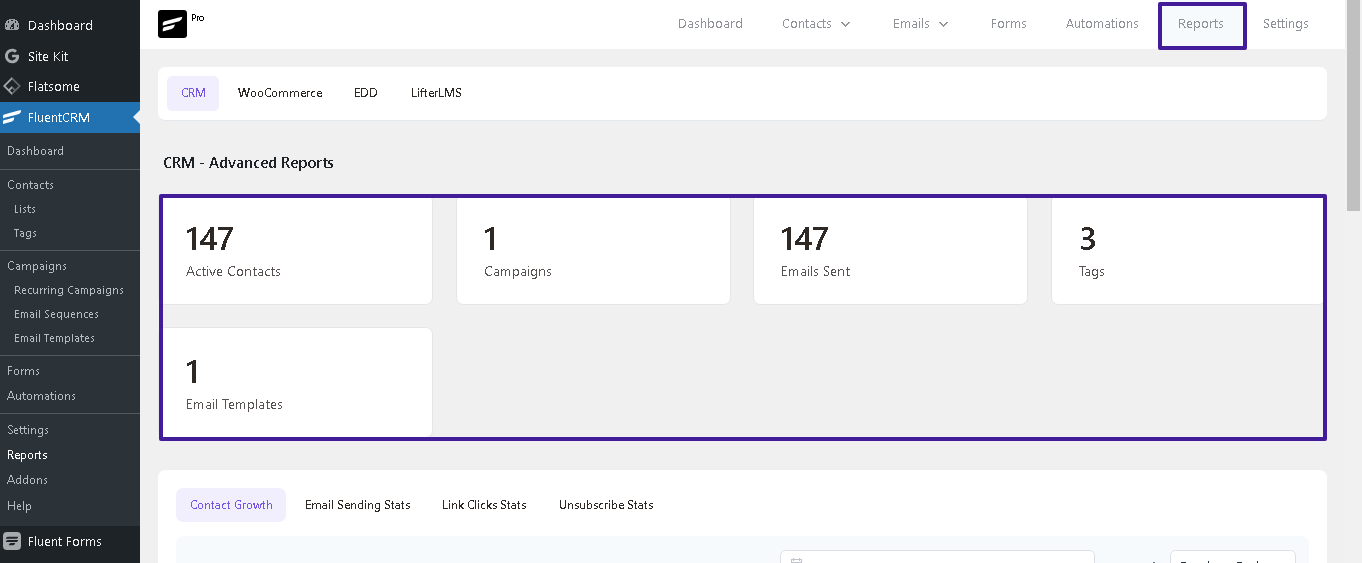This screenshot has height=563, width=1362.
Task: Open Email Sequences in sidebar
Action: pyautogui.click(x=56, y=314)
